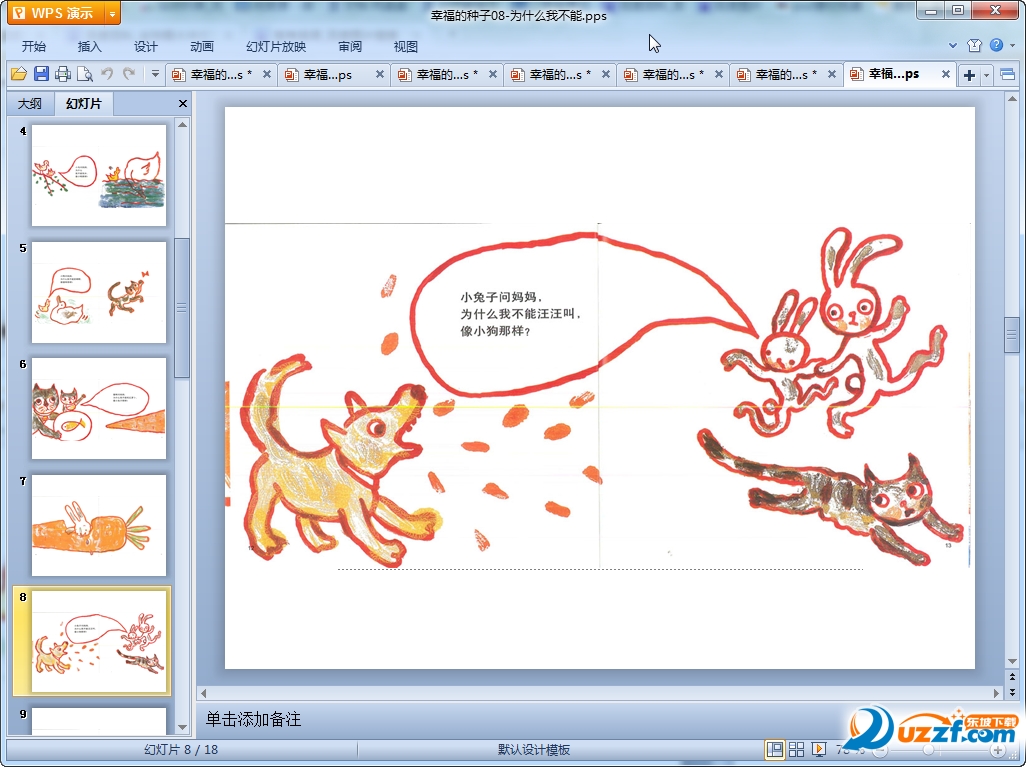This screenshot has height=767, width=1026.
Task: Switch to the 大纲 outline pane tab
Action: pyautogui.click(x=30, y=103)
